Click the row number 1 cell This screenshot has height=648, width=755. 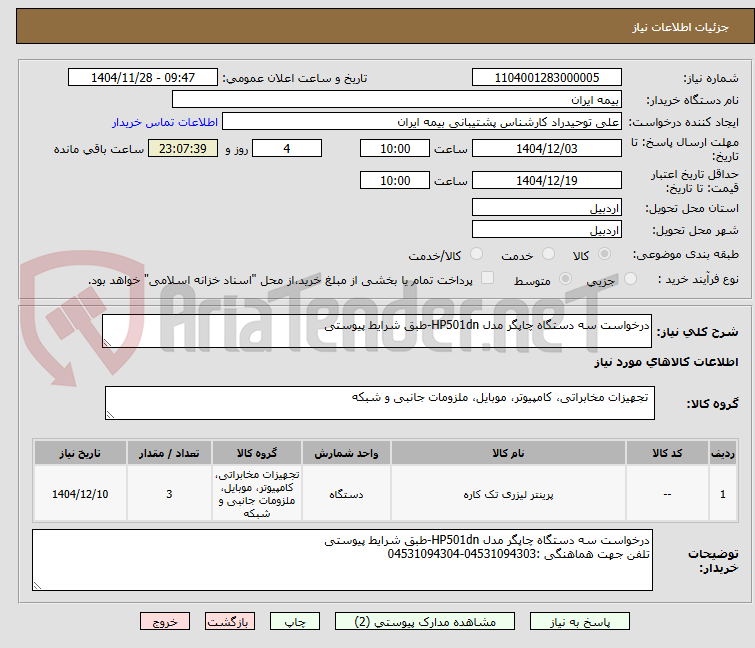(723, 494)
